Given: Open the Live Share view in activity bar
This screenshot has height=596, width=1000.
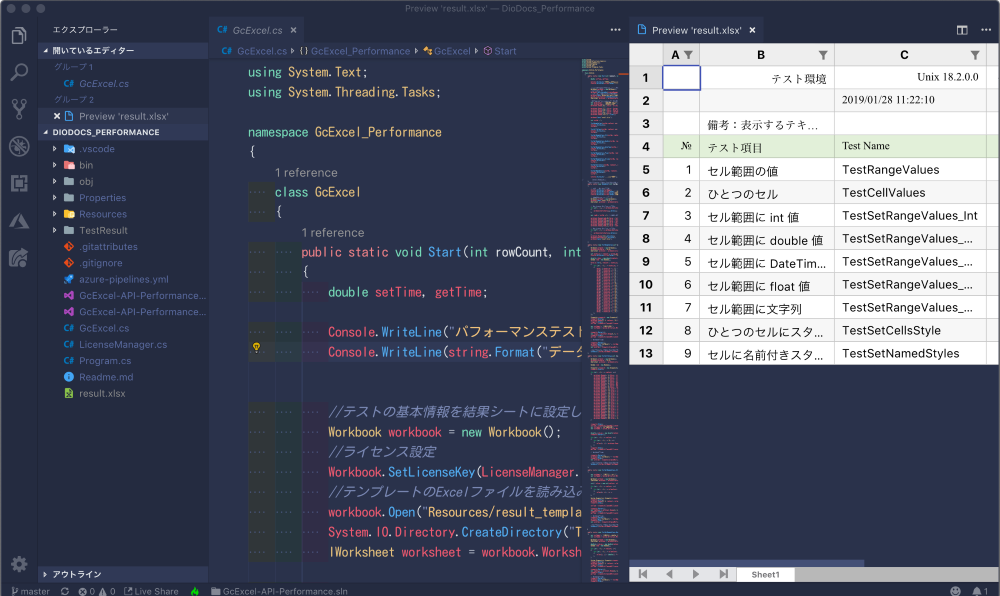Looking at the screenshot, I should pyautogui.click(x=19, y=258).
